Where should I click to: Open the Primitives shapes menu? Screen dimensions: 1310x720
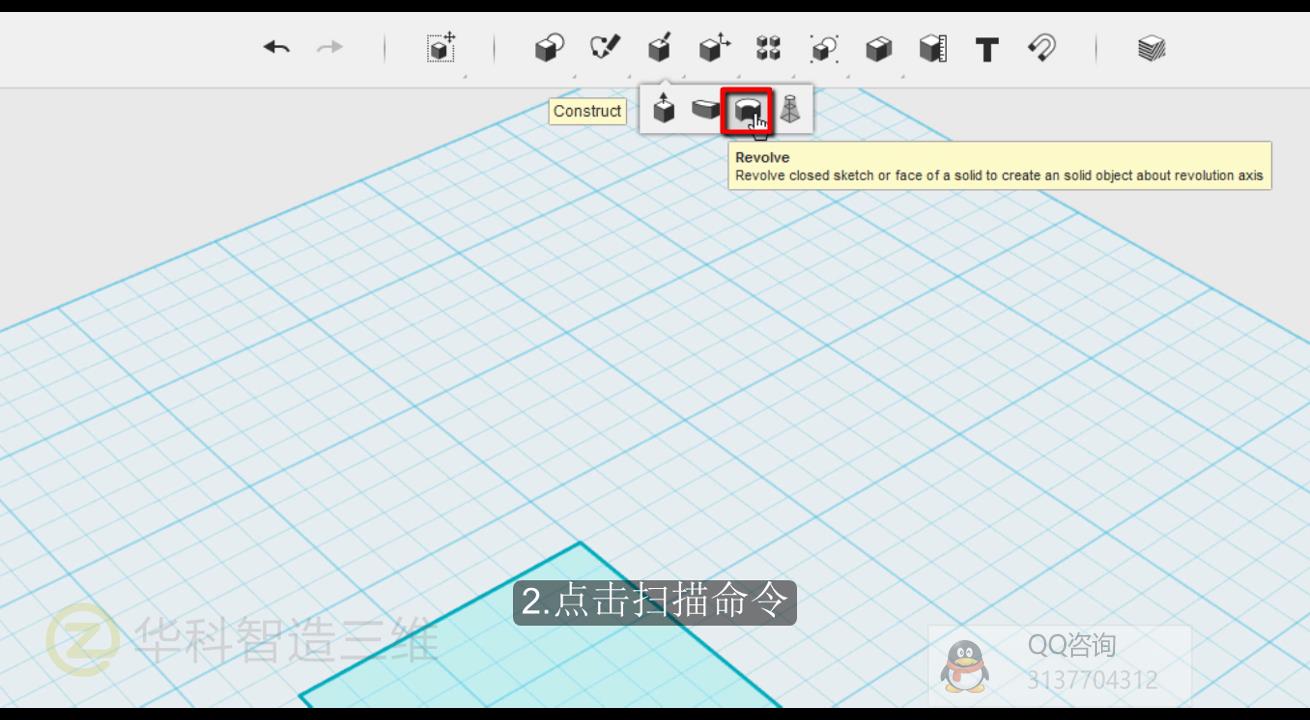pyautogui.click(x=549, y=48)
